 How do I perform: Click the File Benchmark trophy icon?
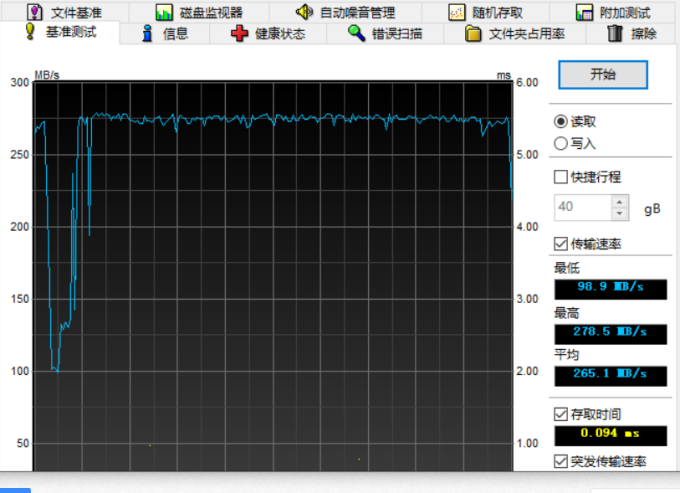pos(35,13)
